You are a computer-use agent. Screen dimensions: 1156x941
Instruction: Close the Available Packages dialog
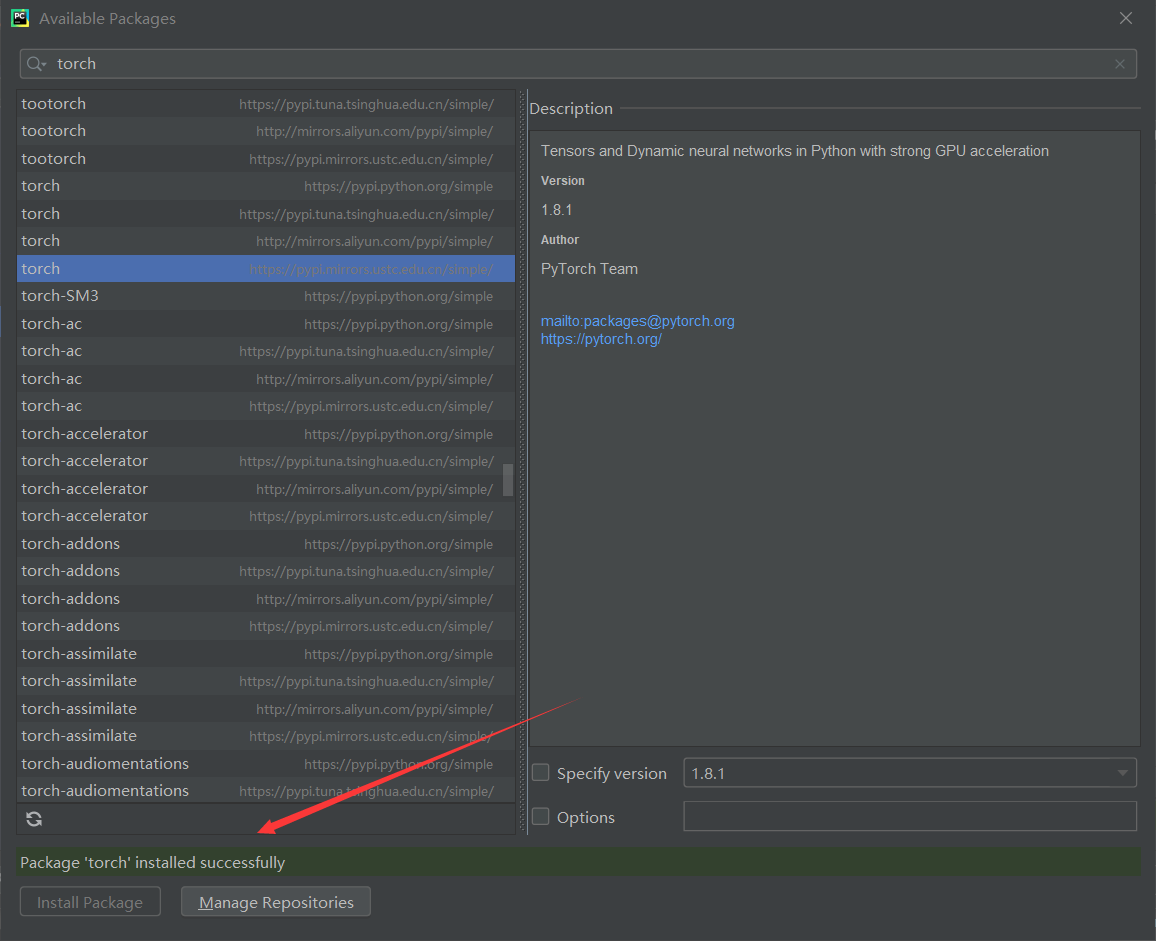coord(1125,18)
